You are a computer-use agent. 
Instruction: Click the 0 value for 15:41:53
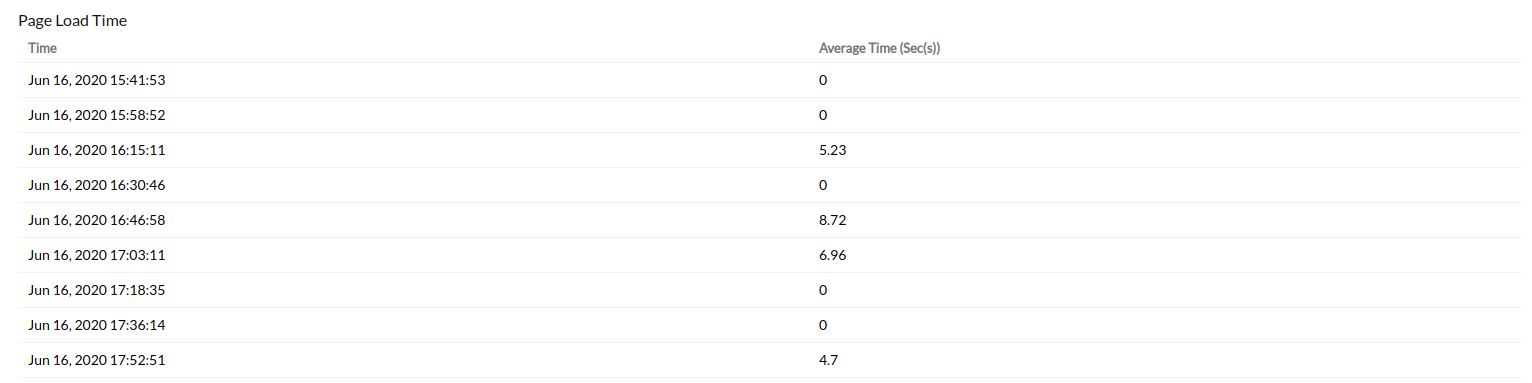[x=823, y=80]
